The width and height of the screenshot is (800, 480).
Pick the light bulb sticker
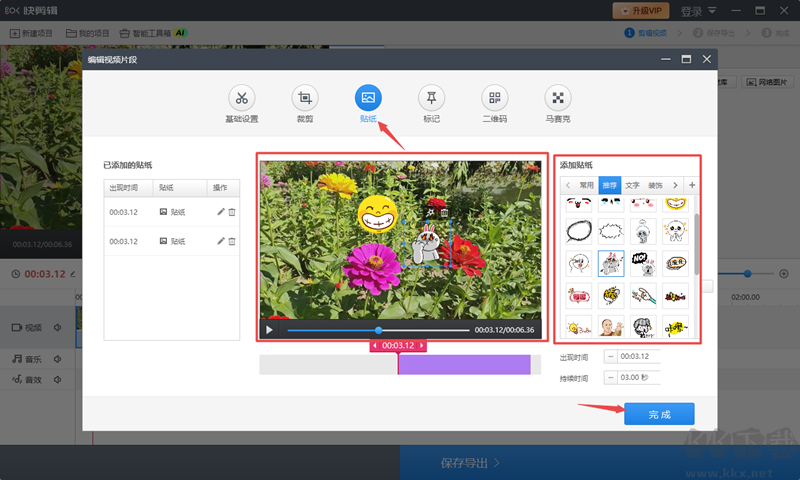click(579, 326)
